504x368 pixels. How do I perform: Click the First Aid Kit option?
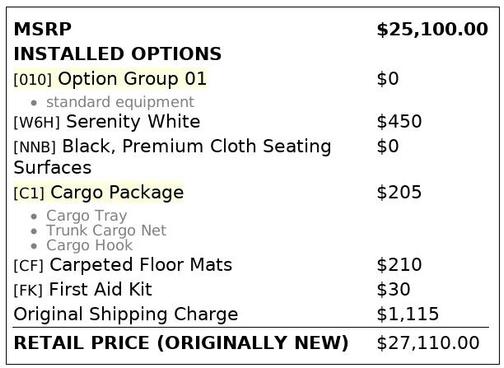coord(100,289)
